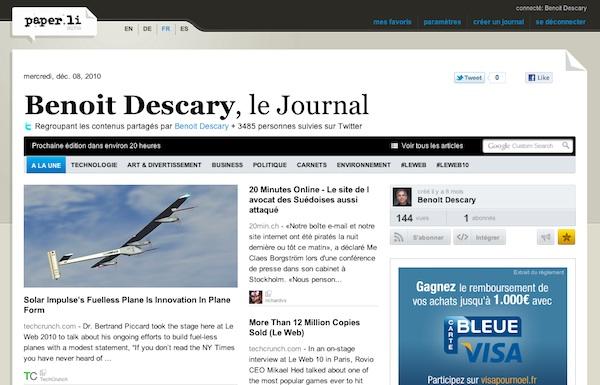This screenshot has height=385, width=600.
Task: Open the ENVIRONNEMENT tab
Action: (x=364, y=165)
